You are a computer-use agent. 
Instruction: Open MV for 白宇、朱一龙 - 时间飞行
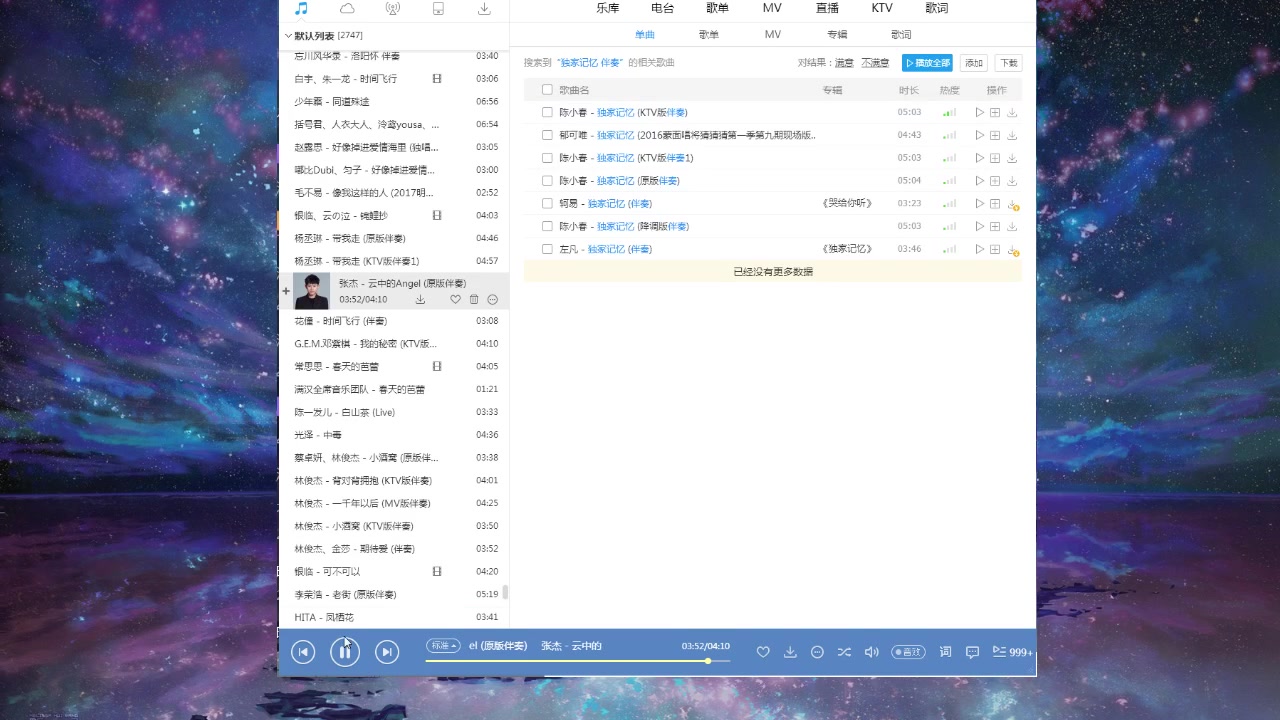[x=437, y=79]
